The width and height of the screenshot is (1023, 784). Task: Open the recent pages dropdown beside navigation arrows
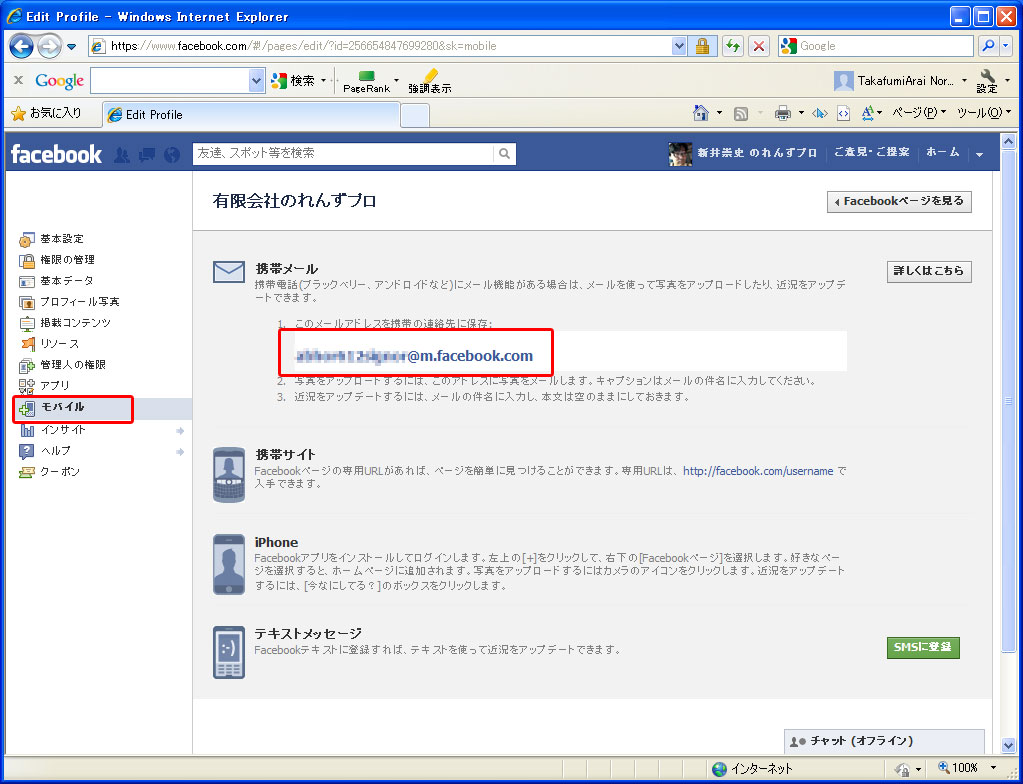click(x=72, y=47)
